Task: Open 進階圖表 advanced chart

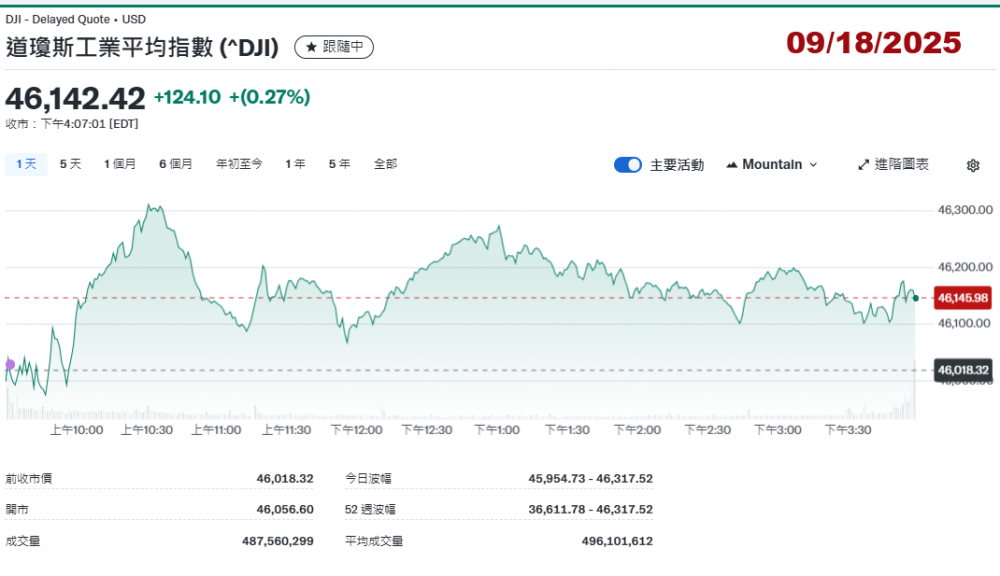Action: click(893, 165)
